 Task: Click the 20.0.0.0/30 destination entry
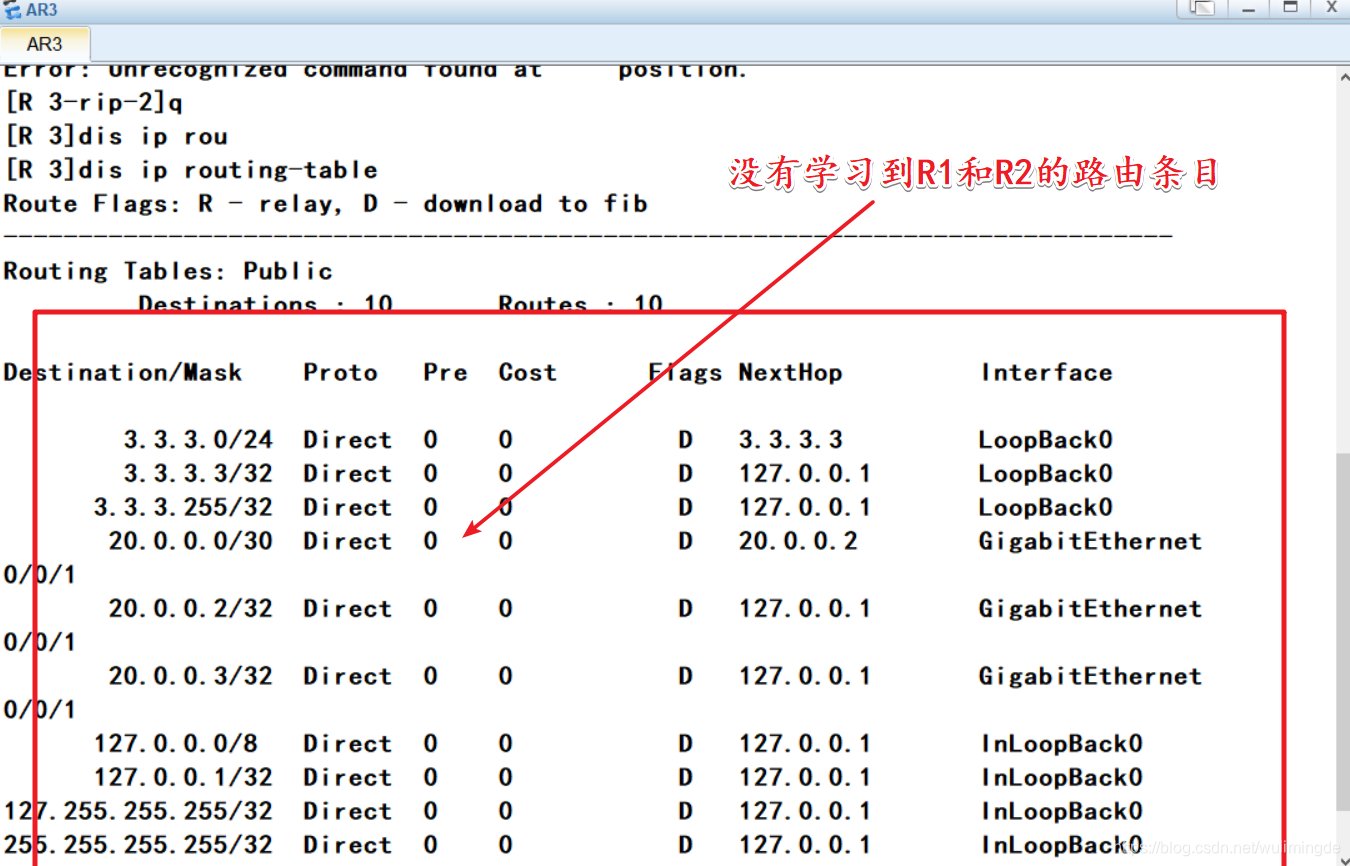[191, 541]
